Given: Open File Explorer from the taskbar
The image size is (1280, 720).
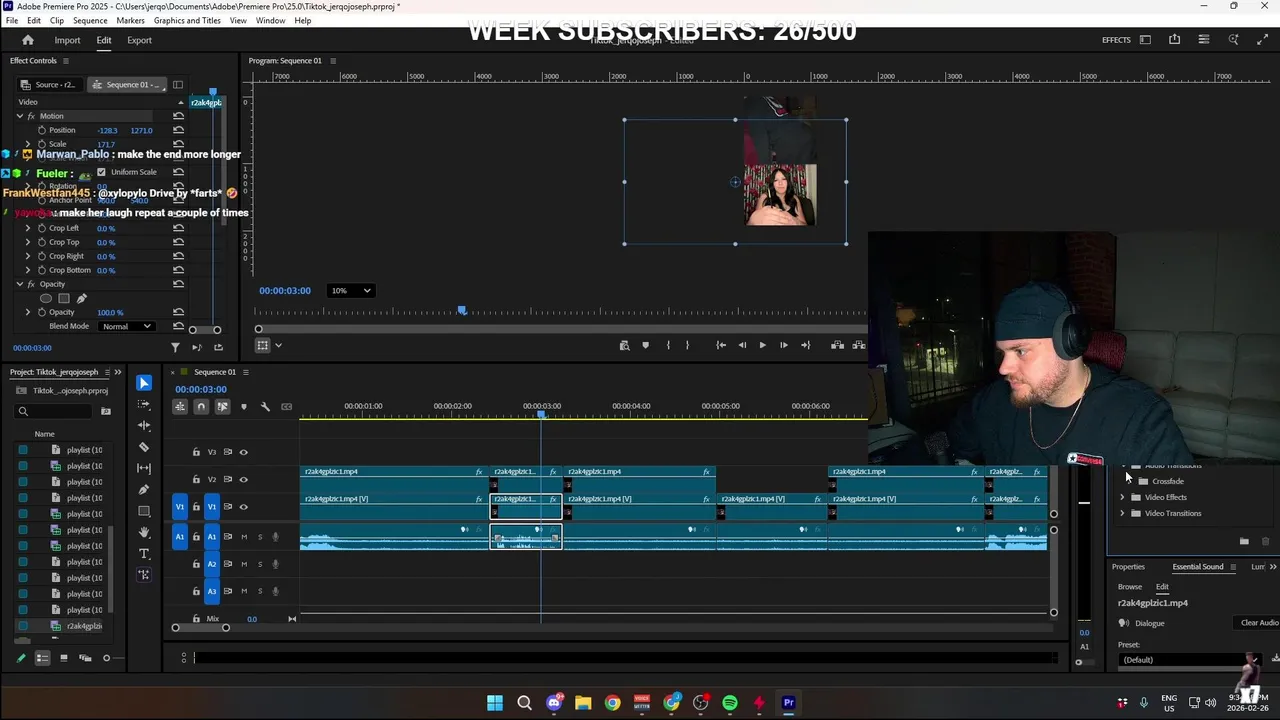Looking at the screenshot, I should tap(583, 703).
